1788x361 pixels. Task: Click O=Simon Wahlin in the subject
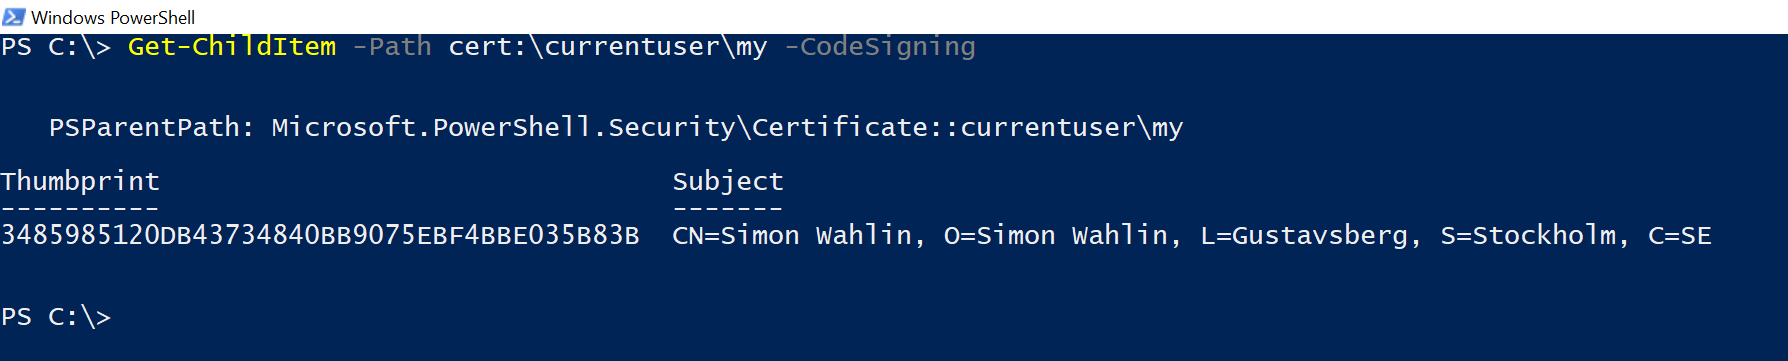[1056, 236]
